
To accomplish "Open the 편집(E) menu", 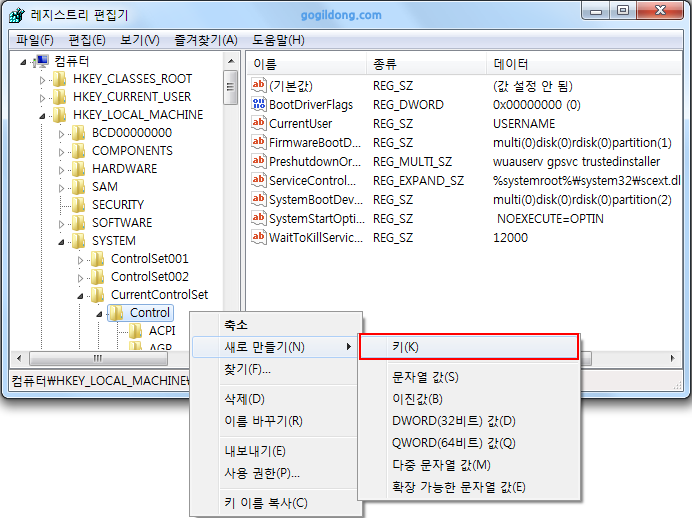I will (x=87, y=40).
